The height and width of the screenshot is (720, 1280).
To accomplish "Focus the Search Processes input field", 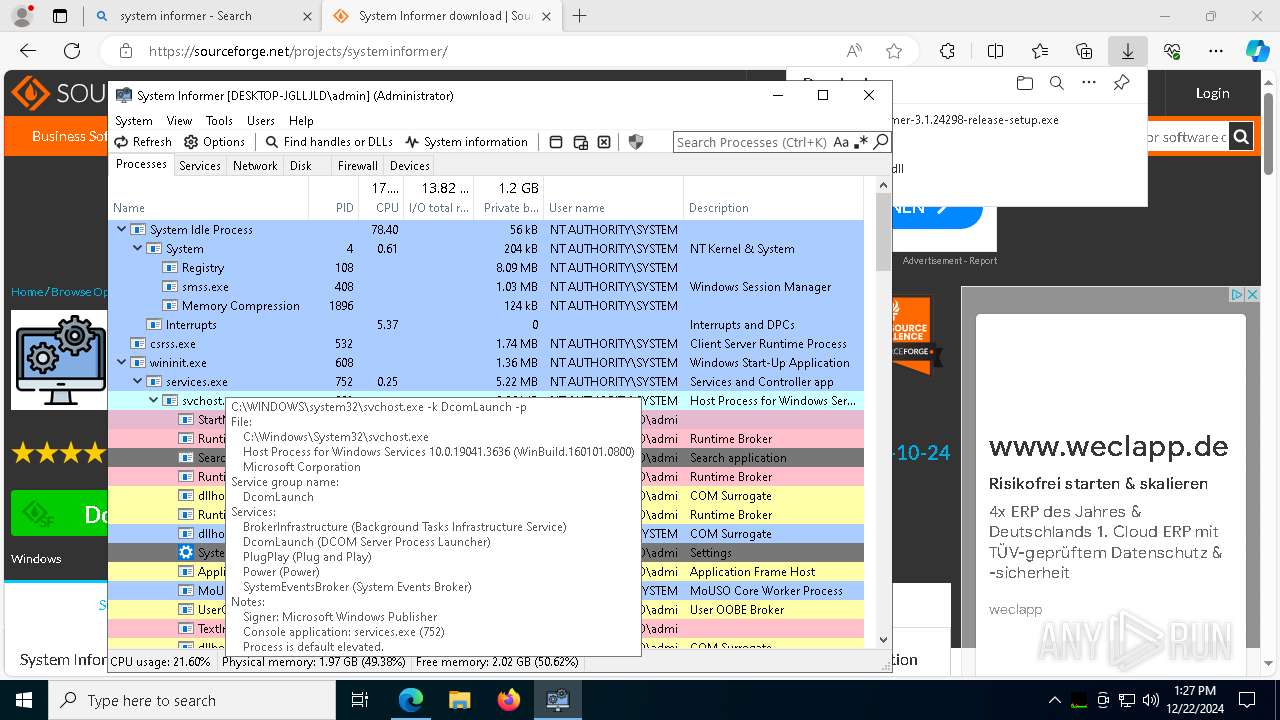I will (752, 142).
